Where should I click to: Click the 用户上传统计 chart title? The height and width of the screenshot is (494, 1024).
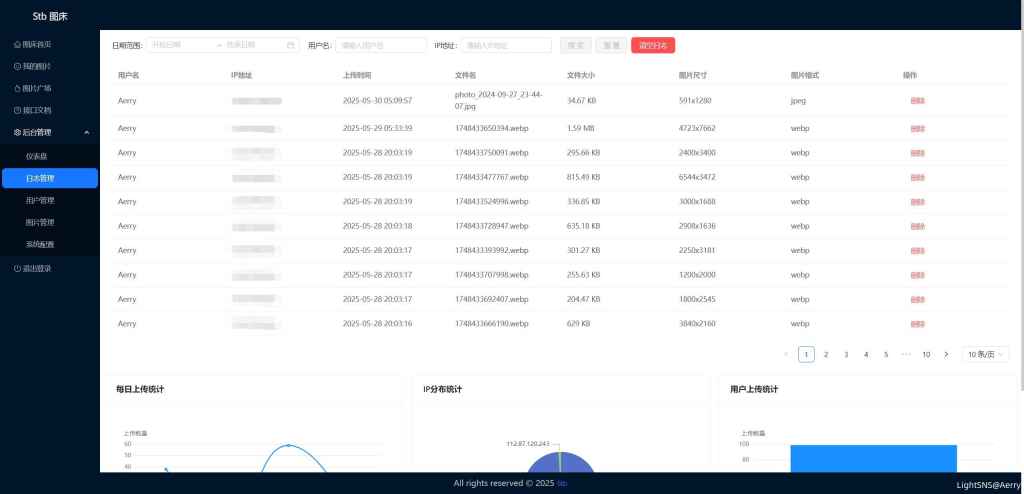tap(754, 389)
